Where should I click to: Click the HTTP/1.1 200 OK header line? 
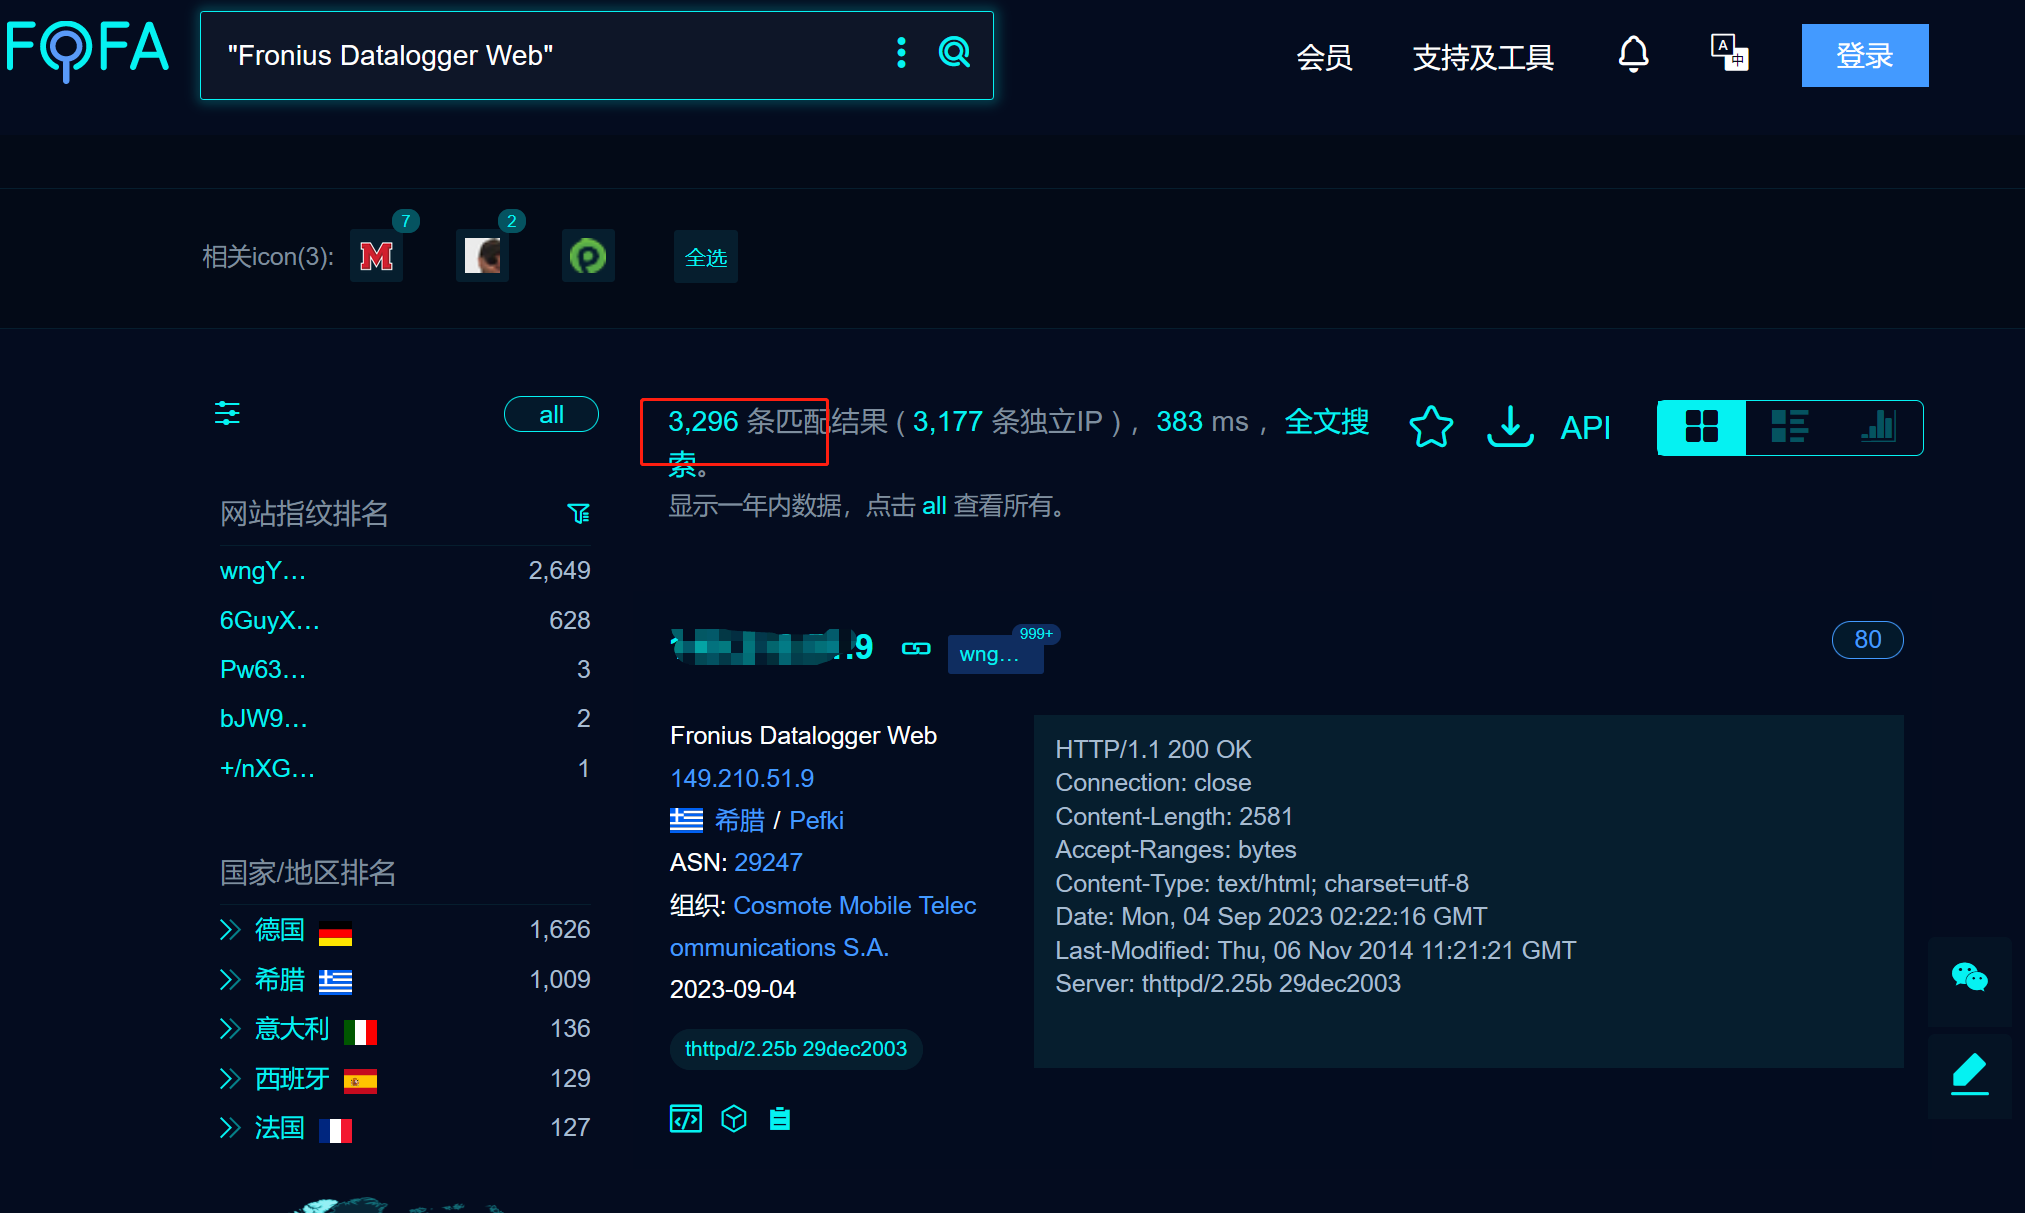(x=1153, y=750)
